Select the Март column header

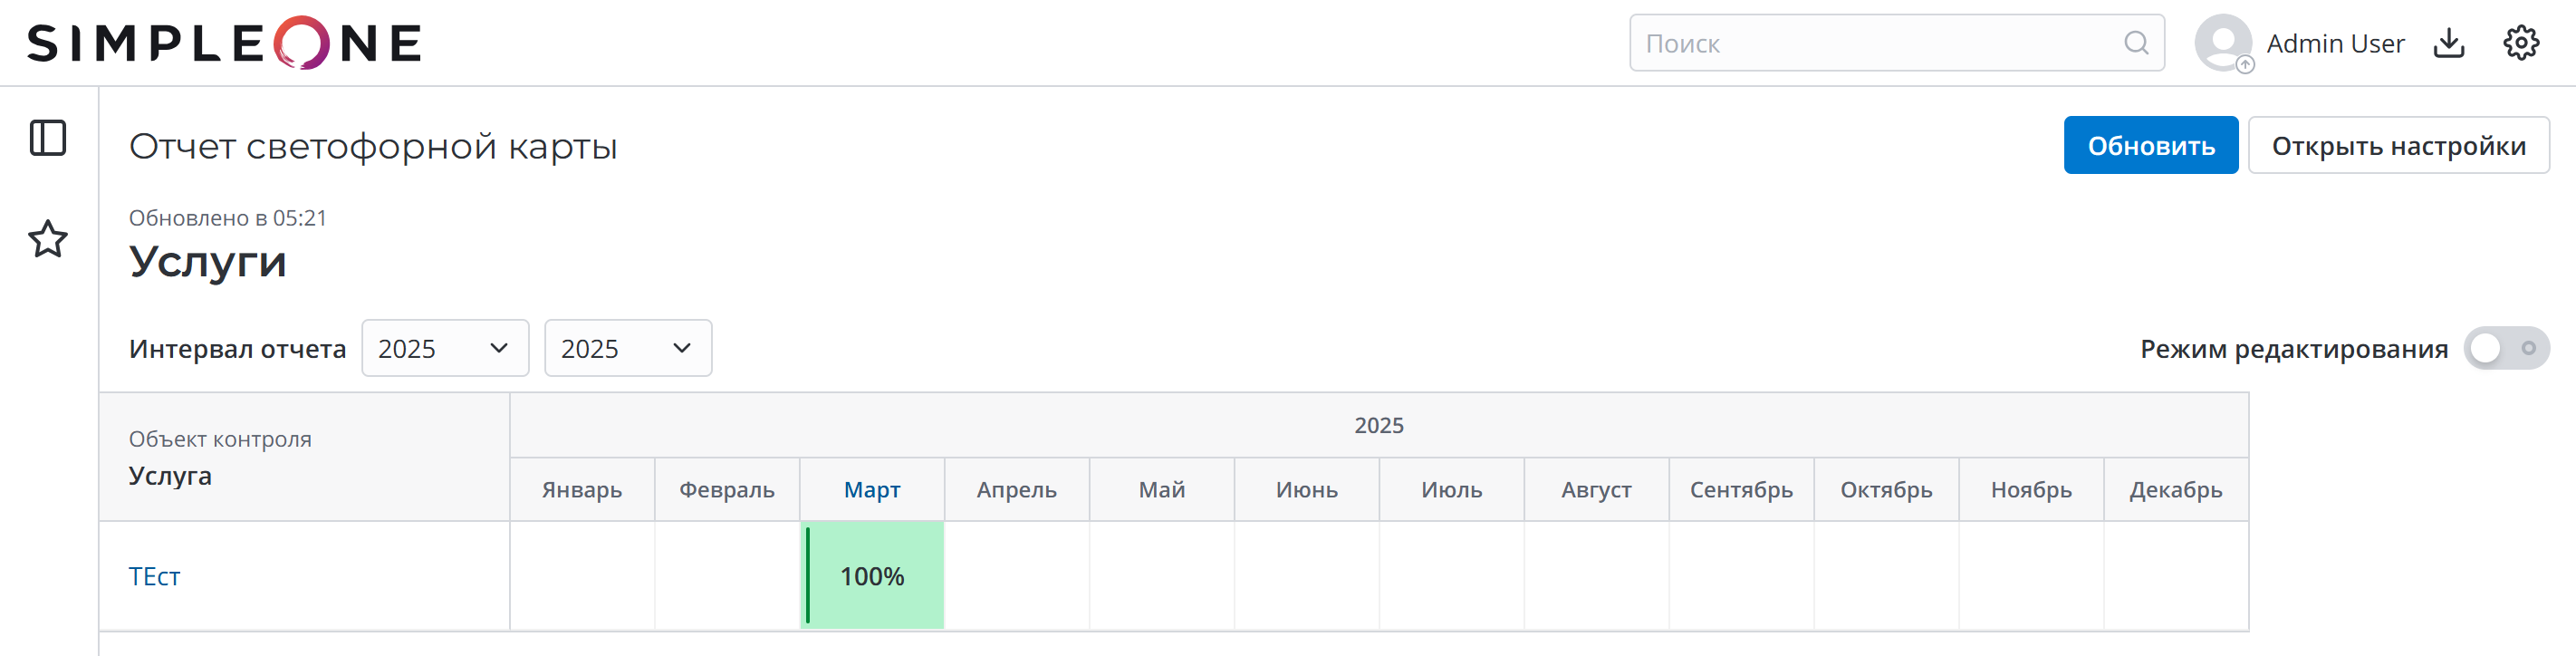(872, 490)
